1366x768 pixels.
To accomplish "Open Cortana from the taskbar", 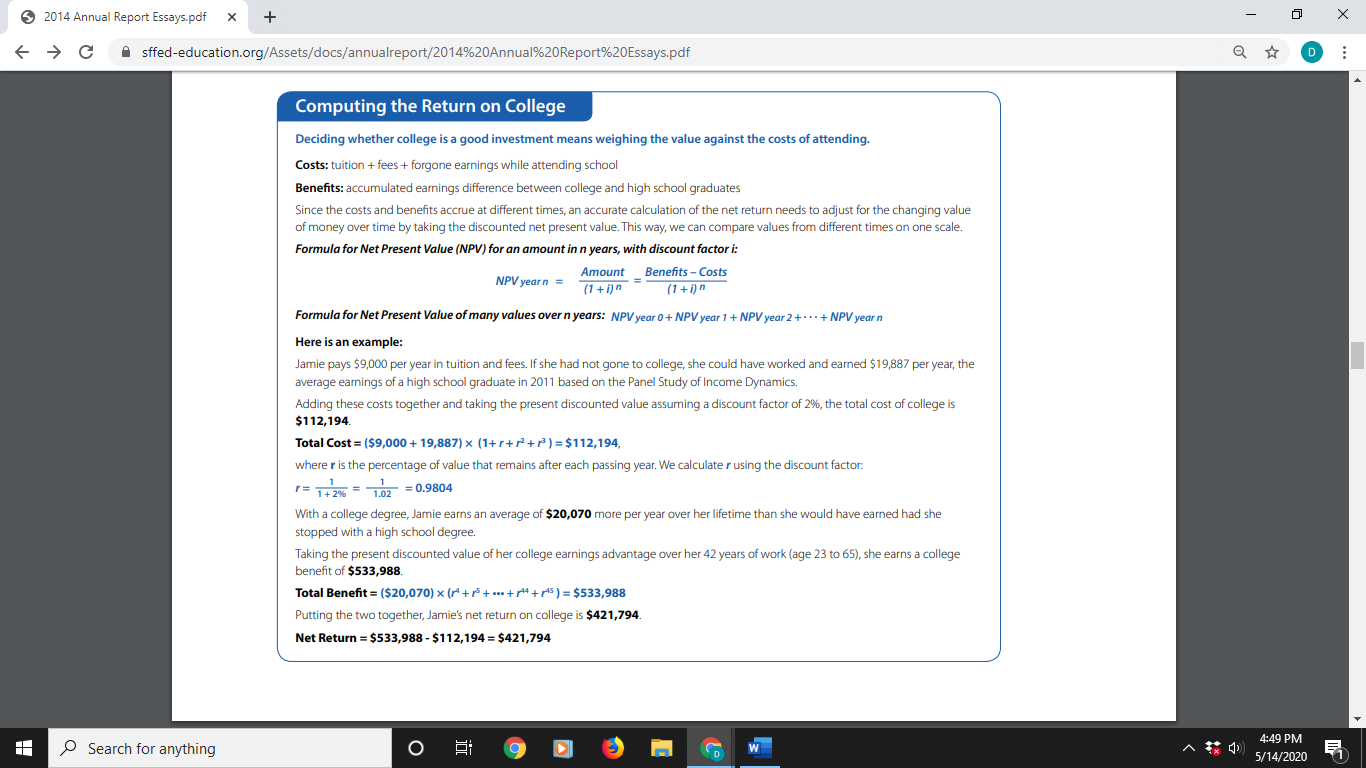I will [x=416, y=748].
